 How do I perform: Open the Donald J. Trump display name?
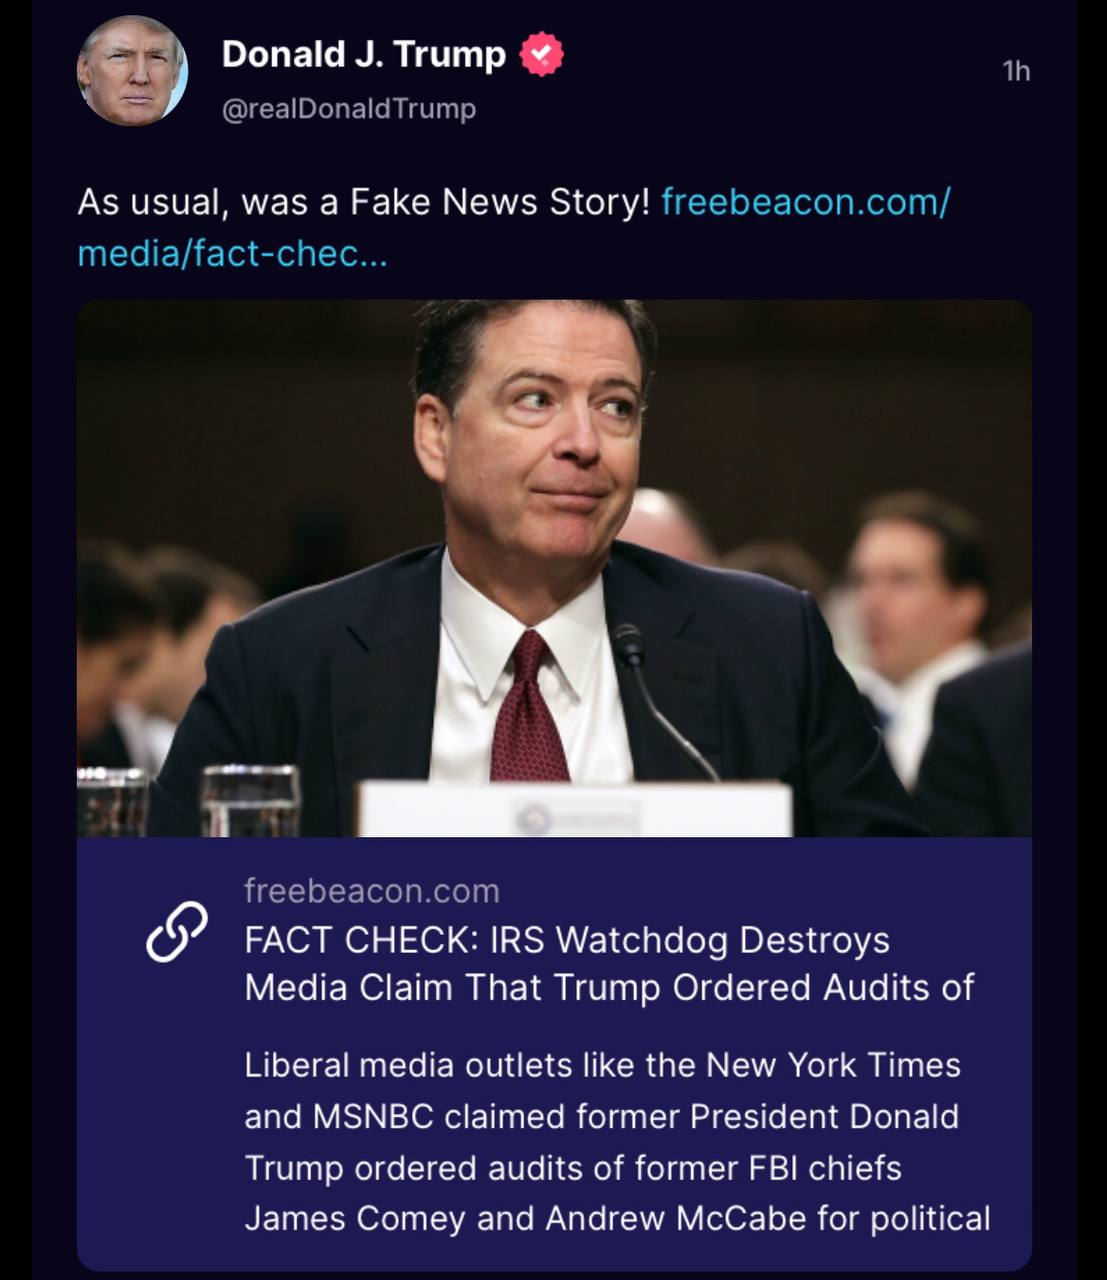coord(364,54)
